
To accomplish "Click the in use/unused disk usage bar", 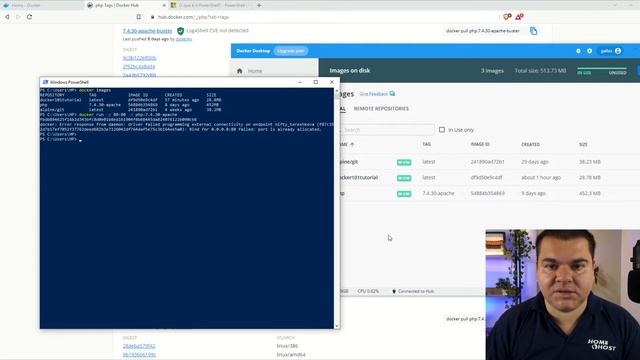I will coord(602,68).
